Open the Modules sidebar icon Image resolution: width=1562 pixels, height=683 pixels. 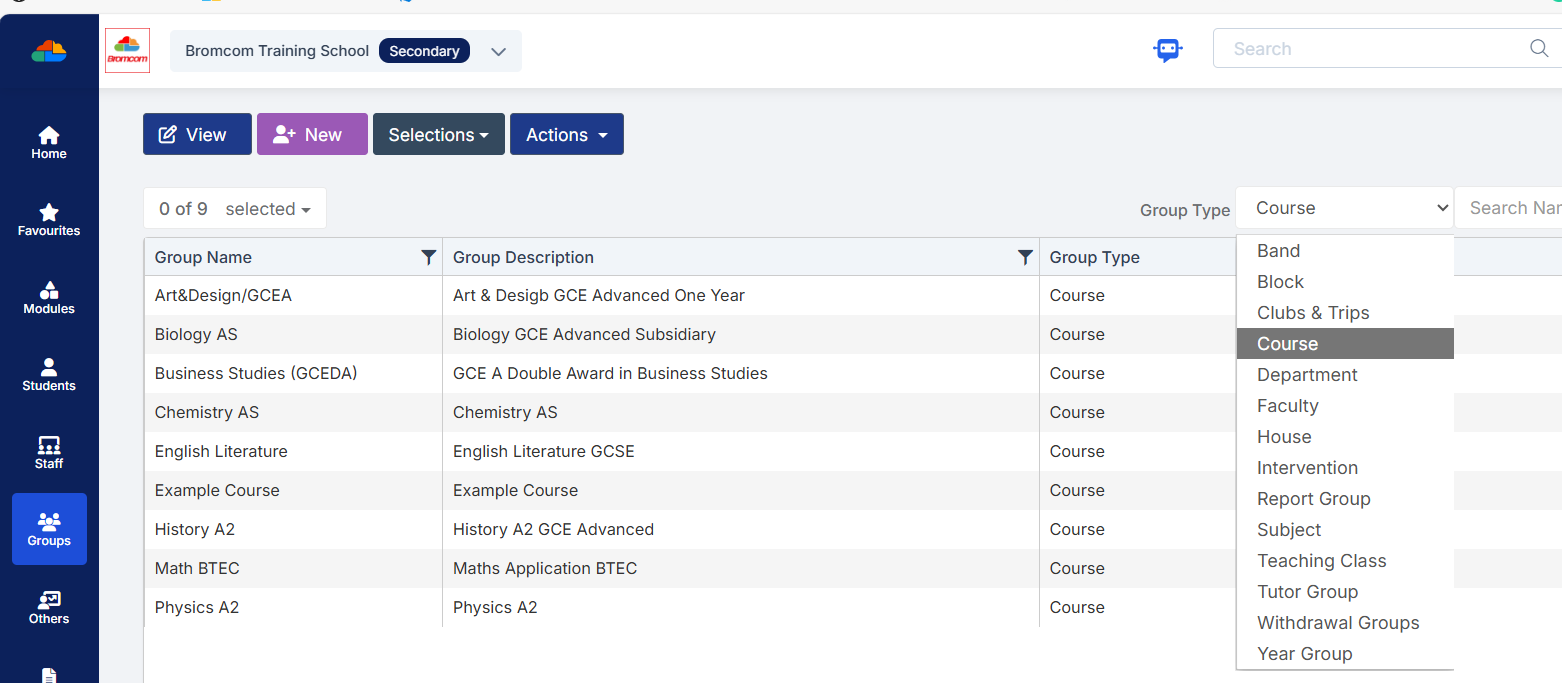pos(48,297)
